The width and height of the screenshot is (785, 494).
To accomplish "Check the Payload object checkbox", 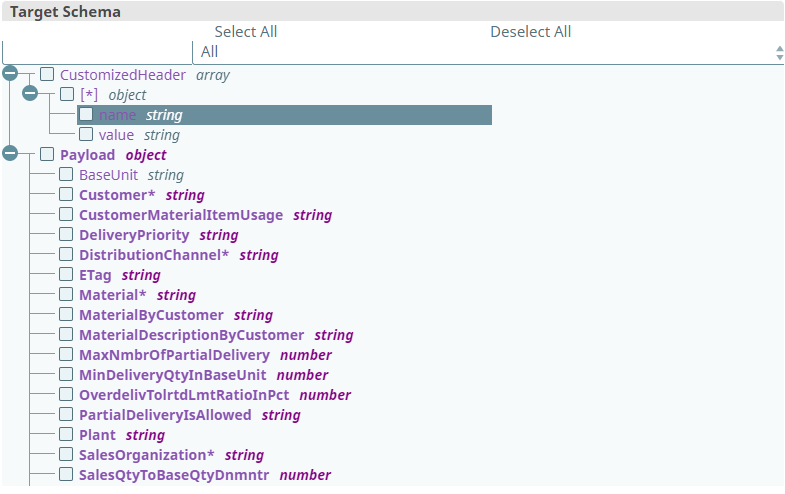I will (47, 154).
